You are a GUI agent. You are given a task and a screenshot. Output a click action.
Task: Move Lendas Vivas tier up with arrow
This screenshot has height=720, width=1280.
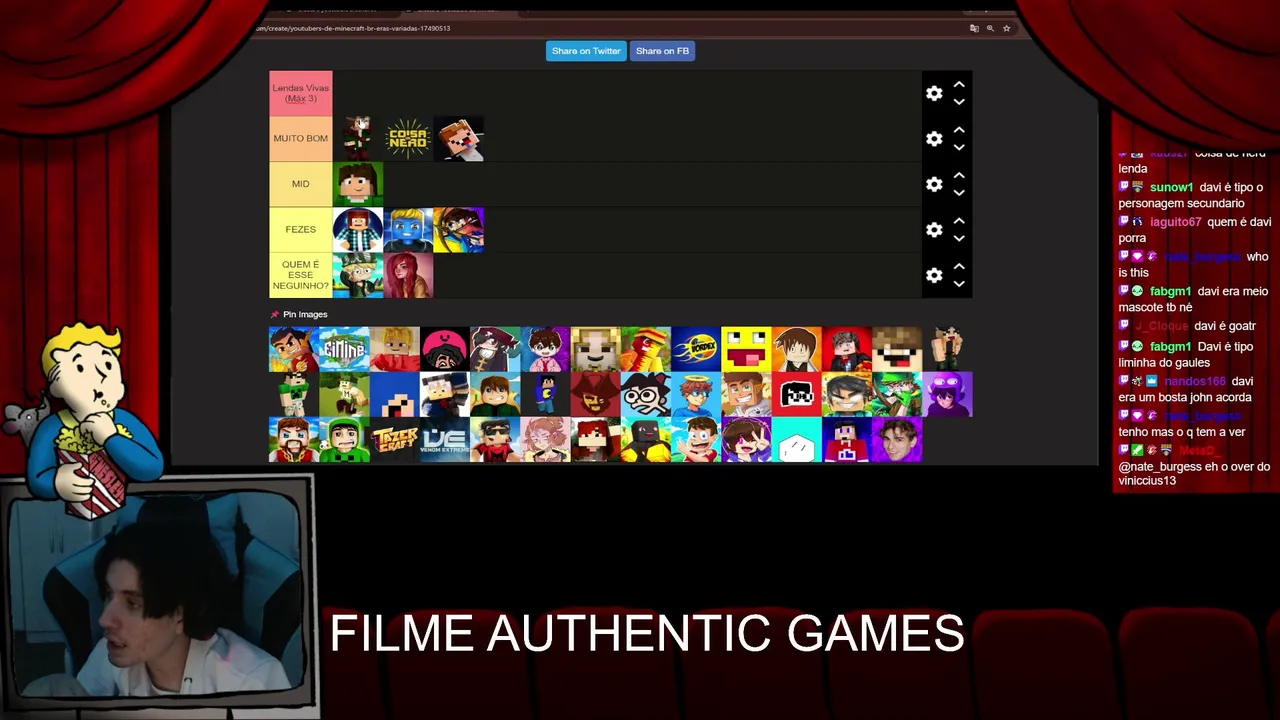[x=959, y=84]
